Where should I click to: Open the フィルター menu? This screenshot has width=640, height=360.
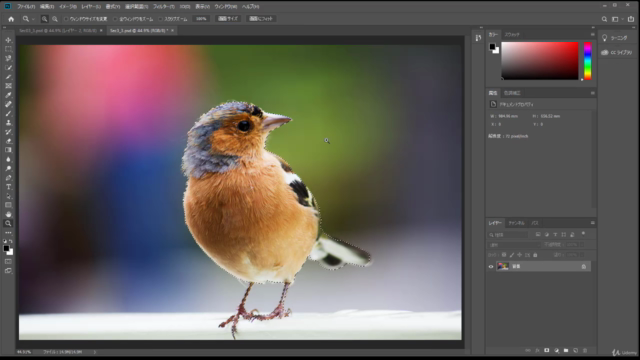[164, 7]
